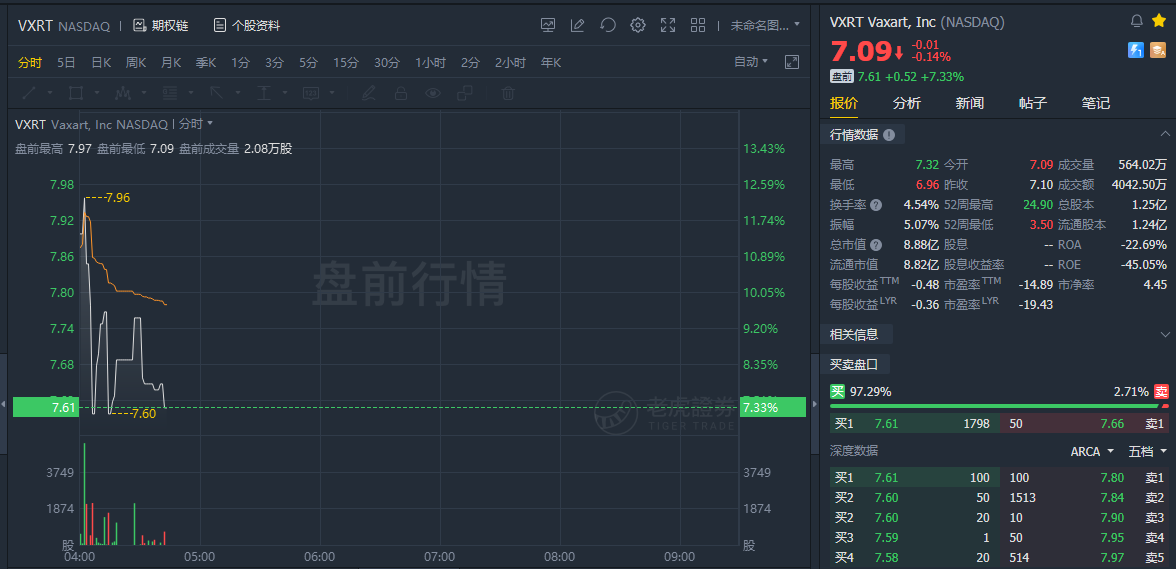
Task: Select the arrow drawing tool
Action: [216, 94]
